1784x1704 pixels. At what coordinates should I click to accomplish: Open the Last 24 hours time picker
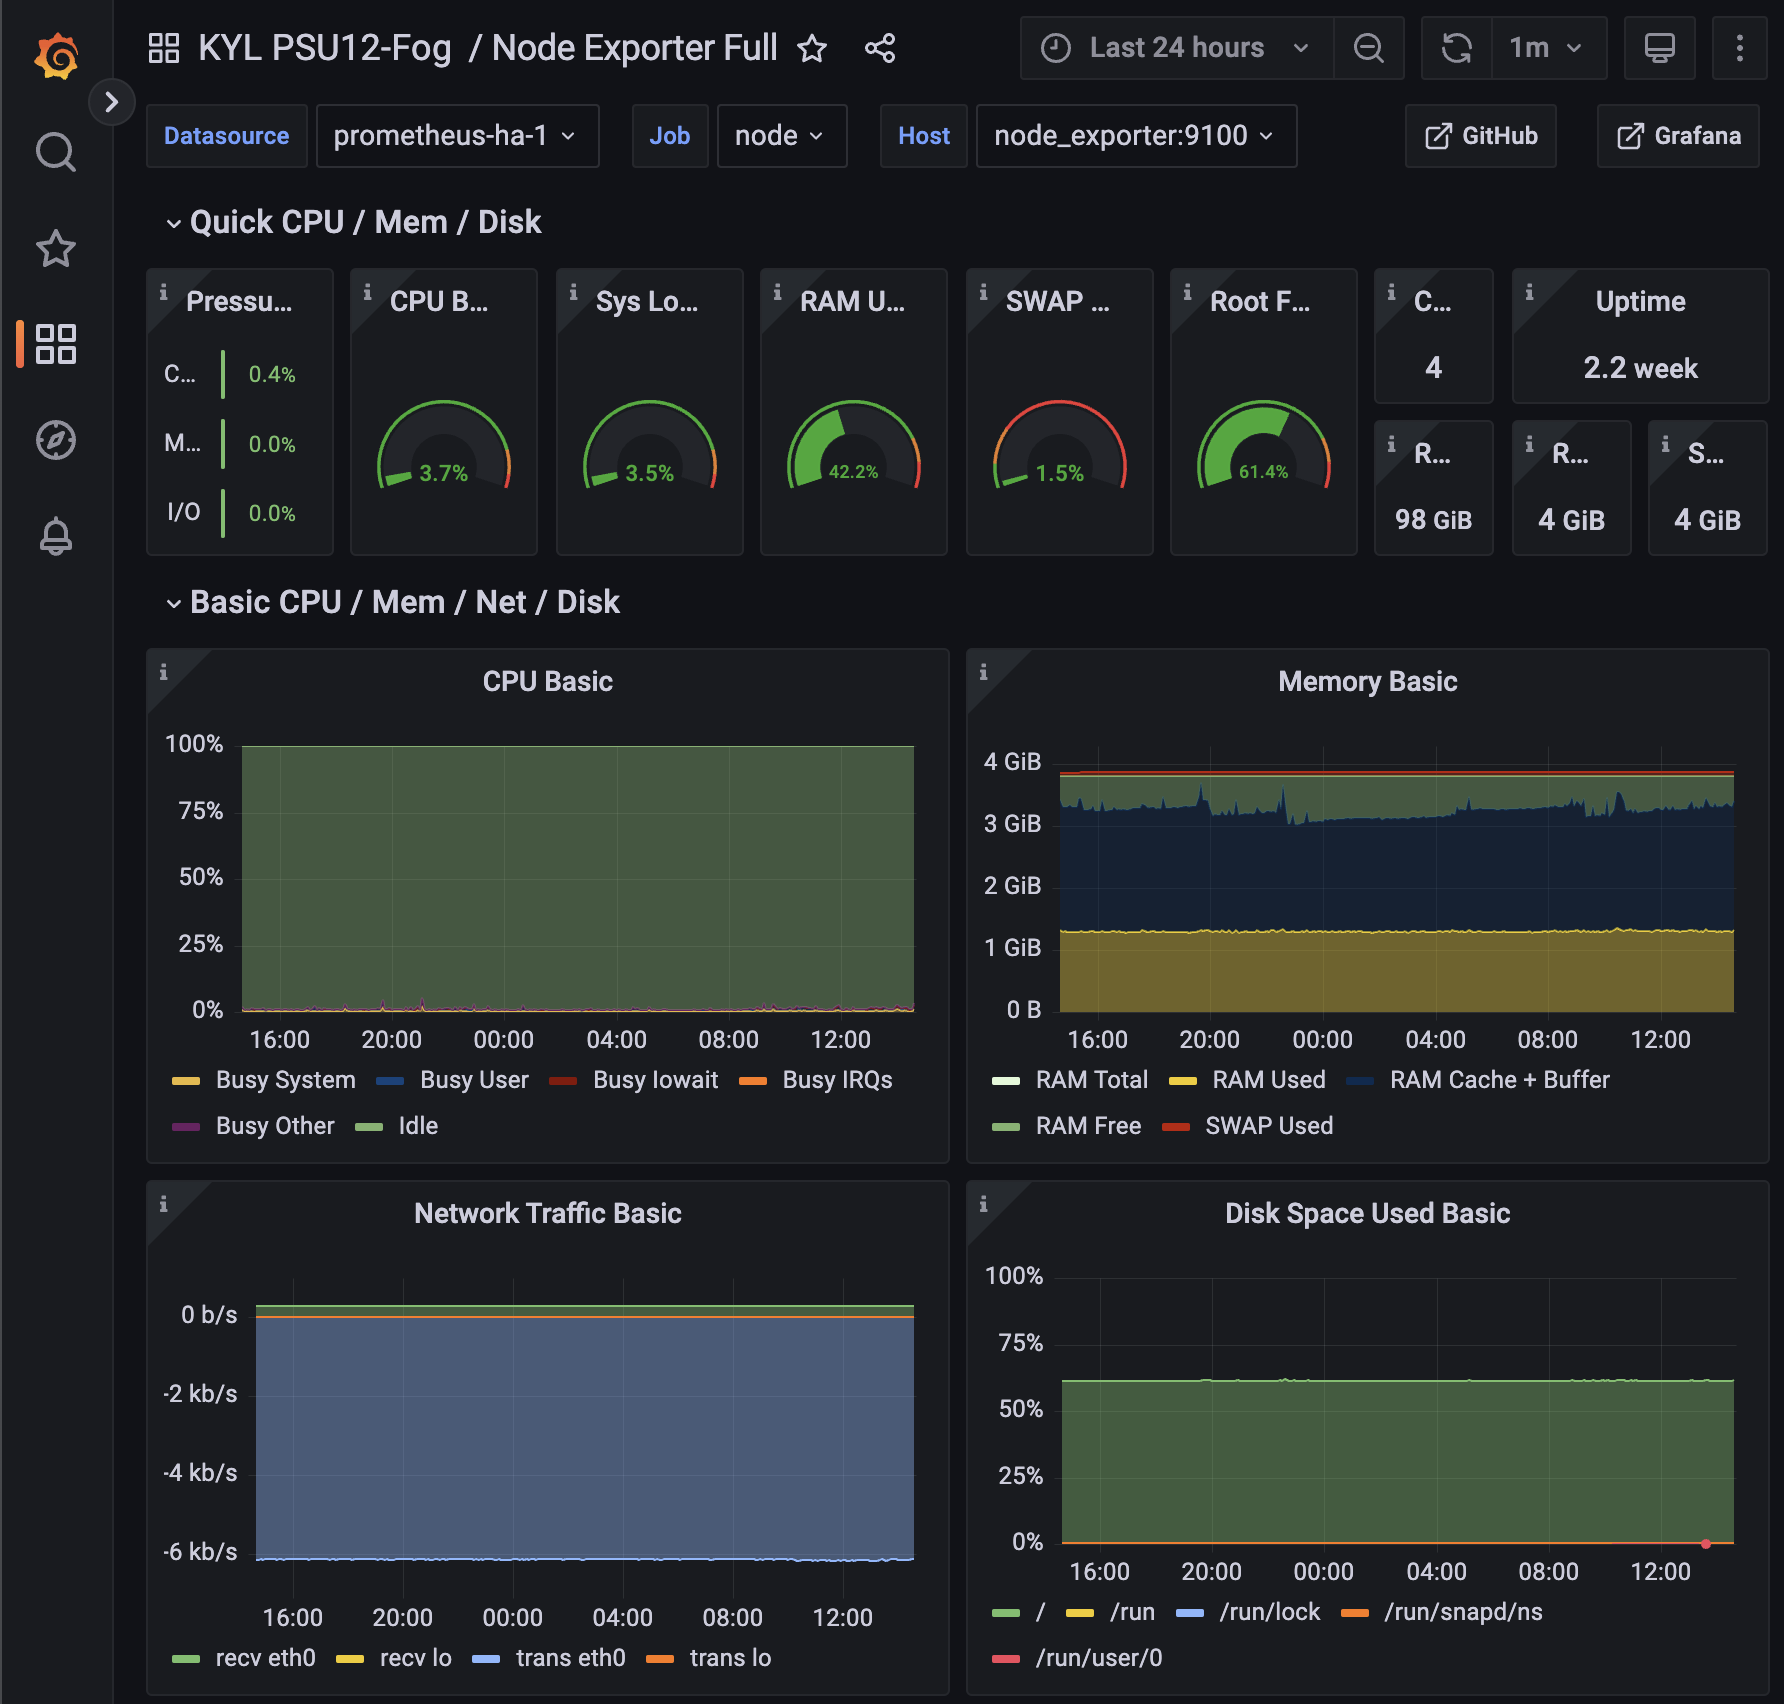point(1176,48)
